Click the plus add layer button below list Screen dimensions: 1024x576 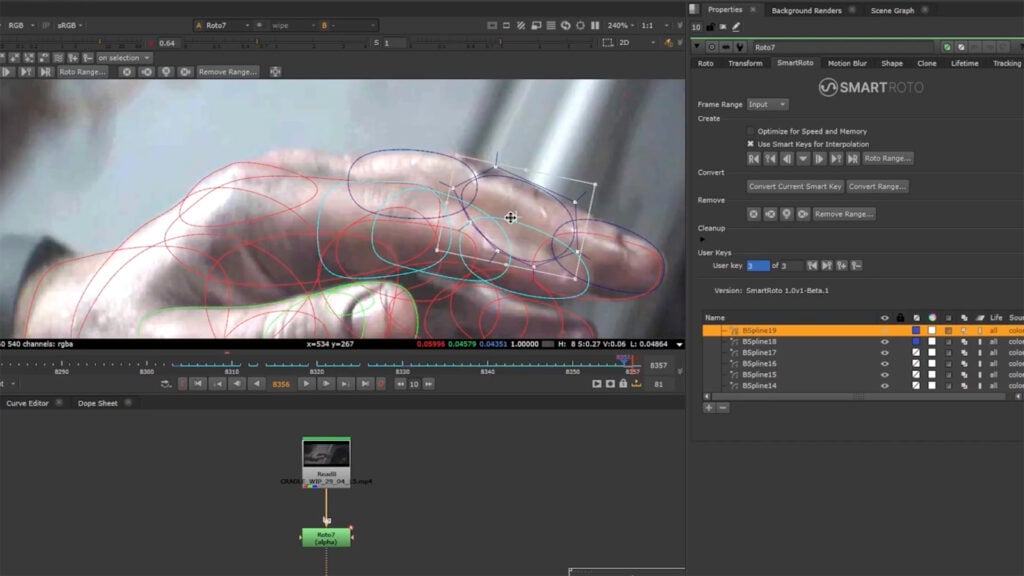click(x=709, y=408)
